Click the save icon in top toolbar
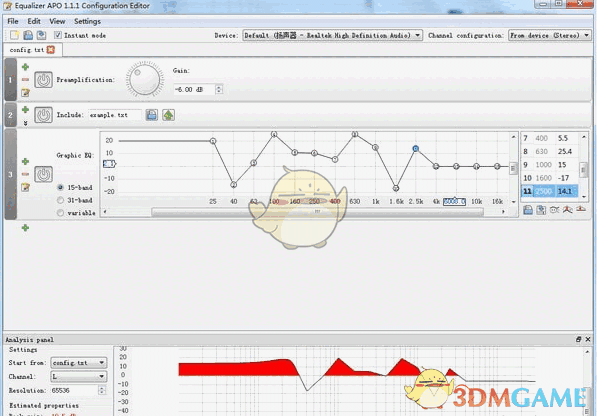 coord(28,35)
